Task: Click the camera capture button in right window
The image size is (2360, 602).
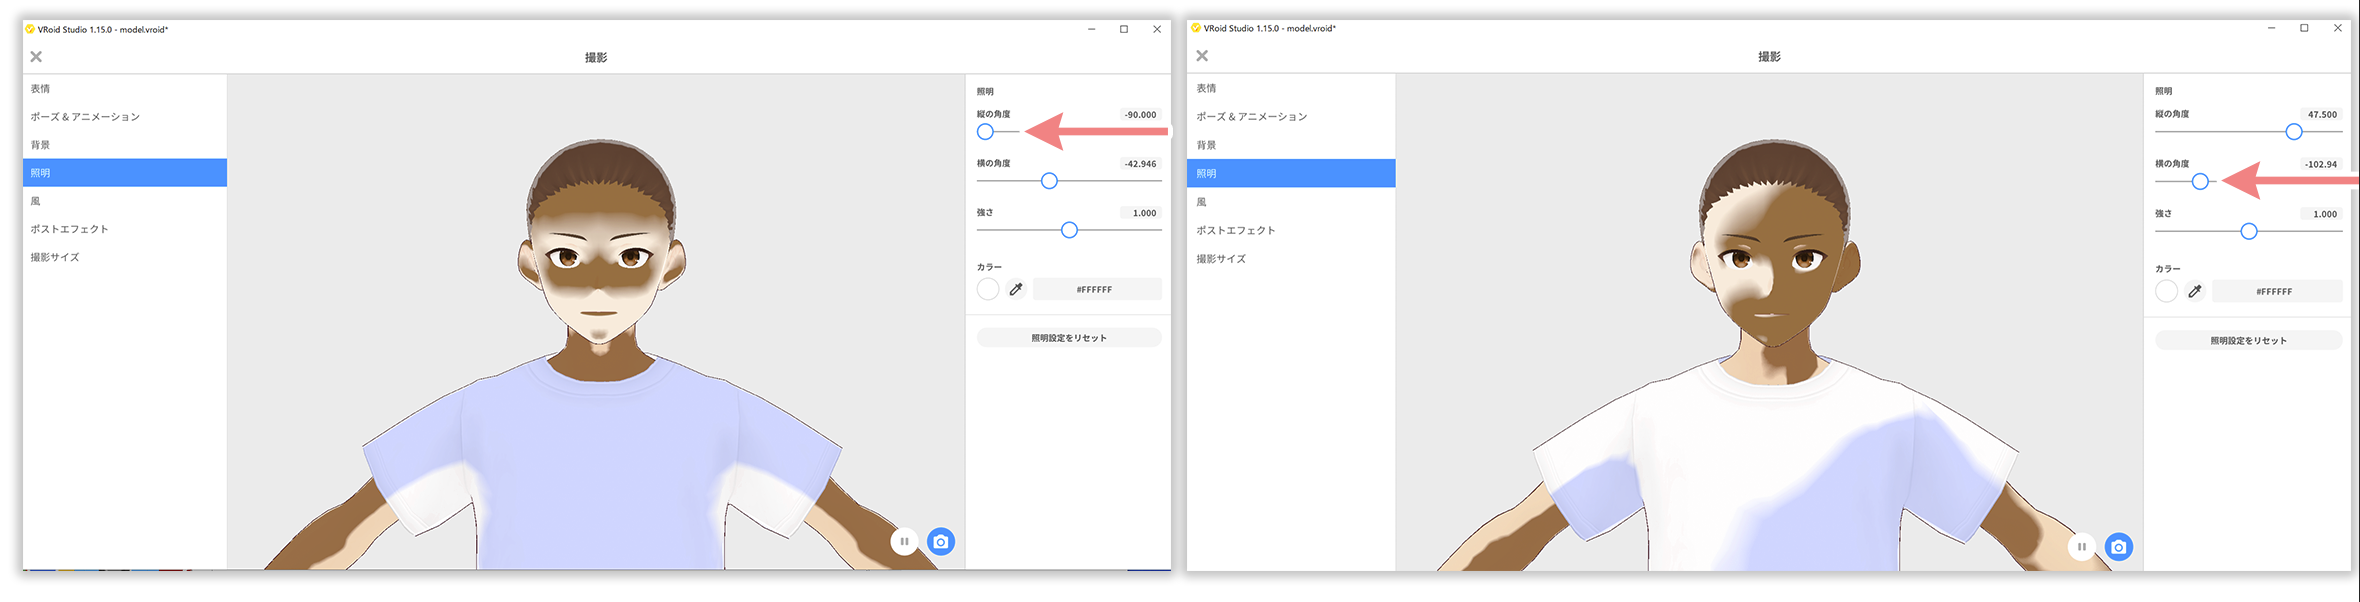Action: 2118,547
